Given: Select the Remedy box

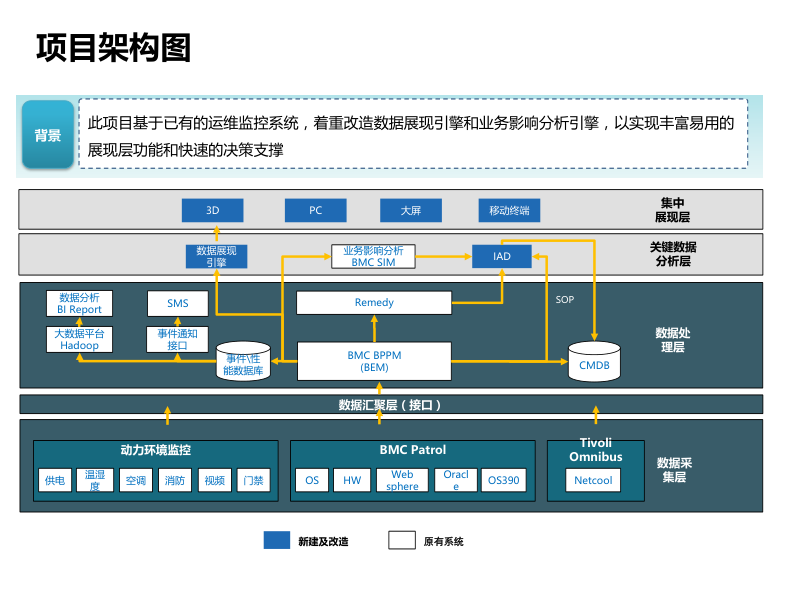Looking at the screenshot, I should pyautogui.click(x=374, y=303).
